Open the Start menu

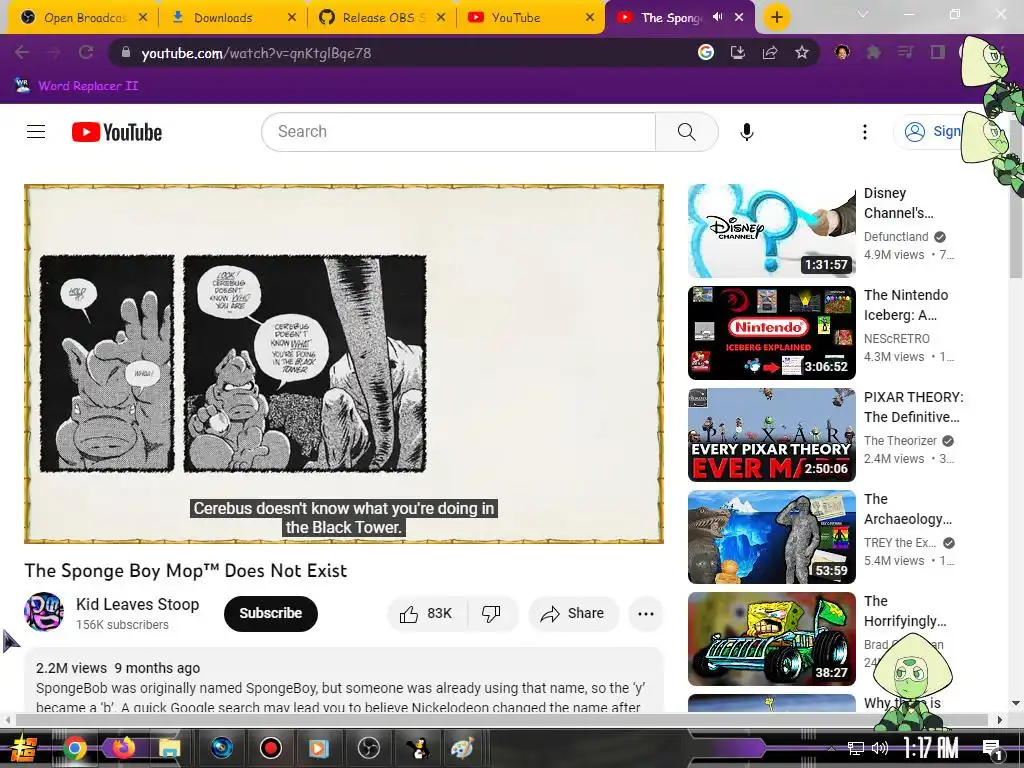24,748
